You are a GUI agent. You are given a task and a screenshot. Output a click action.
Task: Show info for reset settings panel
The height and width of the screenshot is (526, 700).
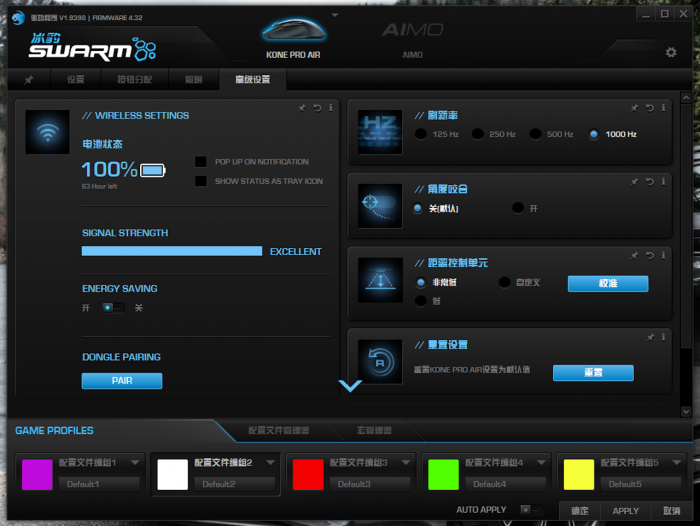(662, 337)
